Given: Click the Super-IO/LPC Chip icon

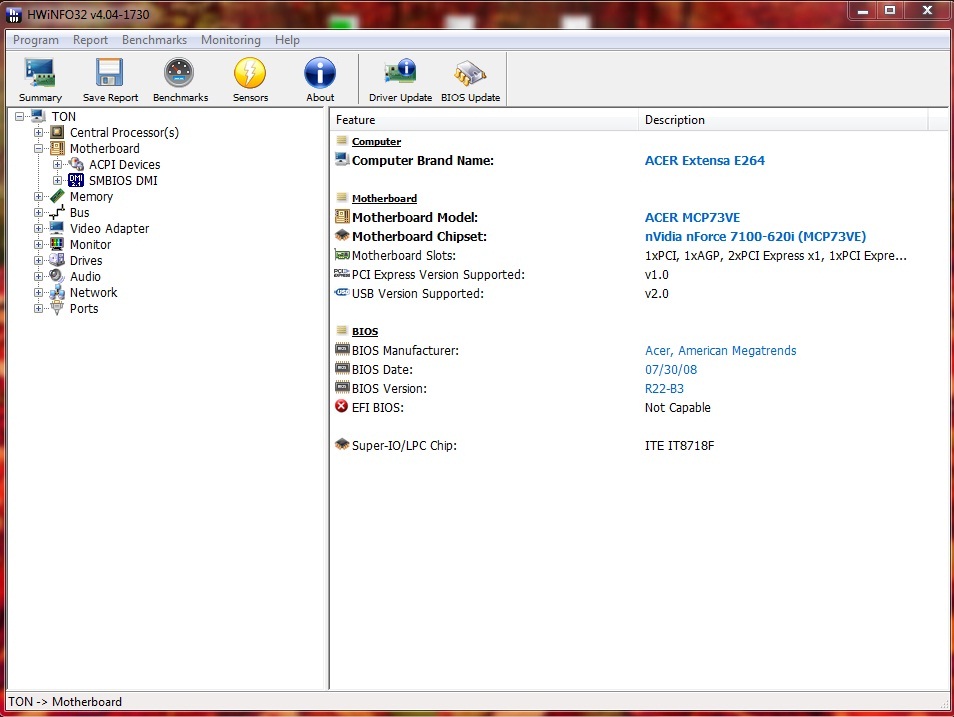Looking at the screenshot, I should [x=342, y=444].
